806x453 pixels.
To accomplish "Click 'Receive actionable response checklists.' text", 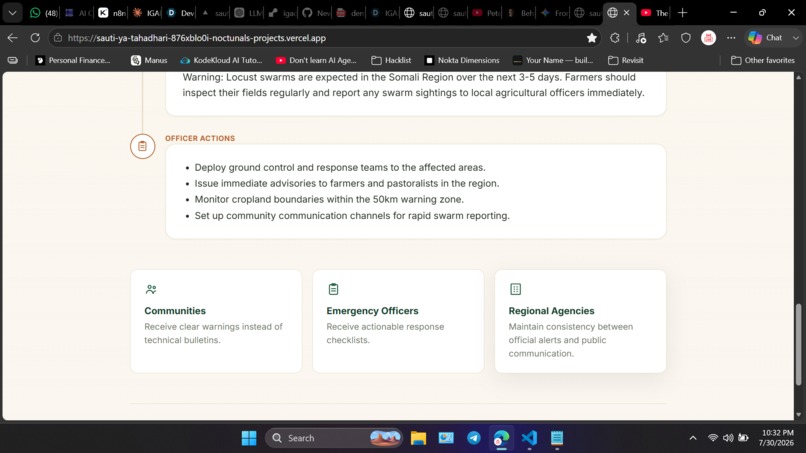I will coord(385,333).
